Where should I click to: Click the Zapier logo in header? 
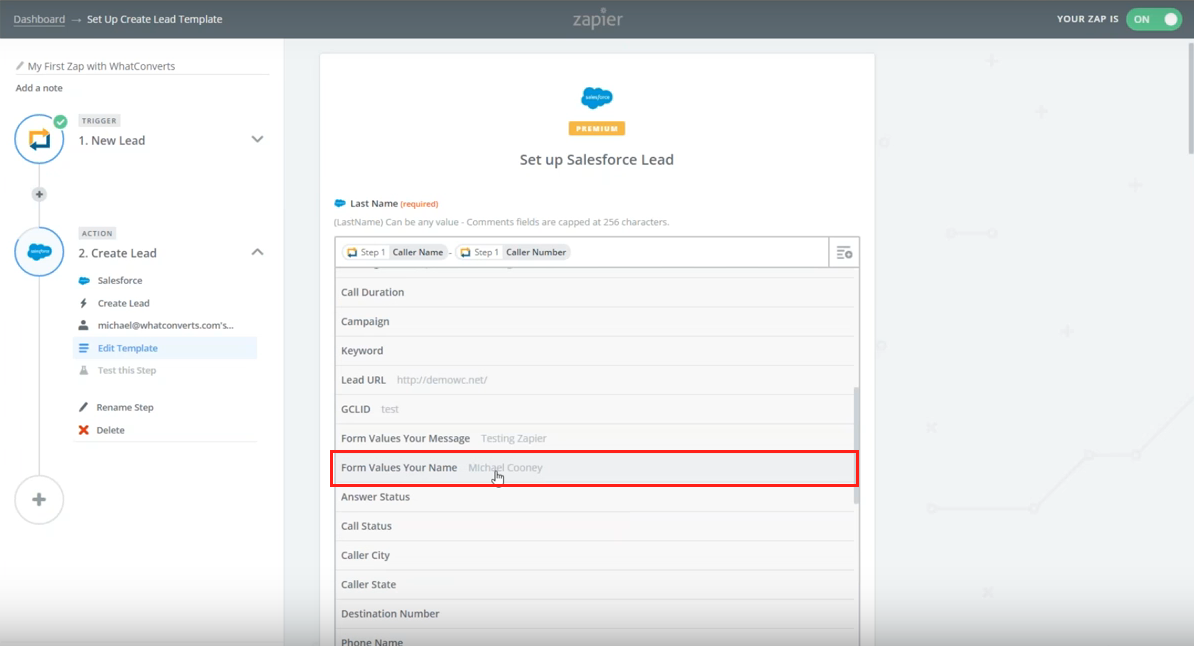[598, 19]
